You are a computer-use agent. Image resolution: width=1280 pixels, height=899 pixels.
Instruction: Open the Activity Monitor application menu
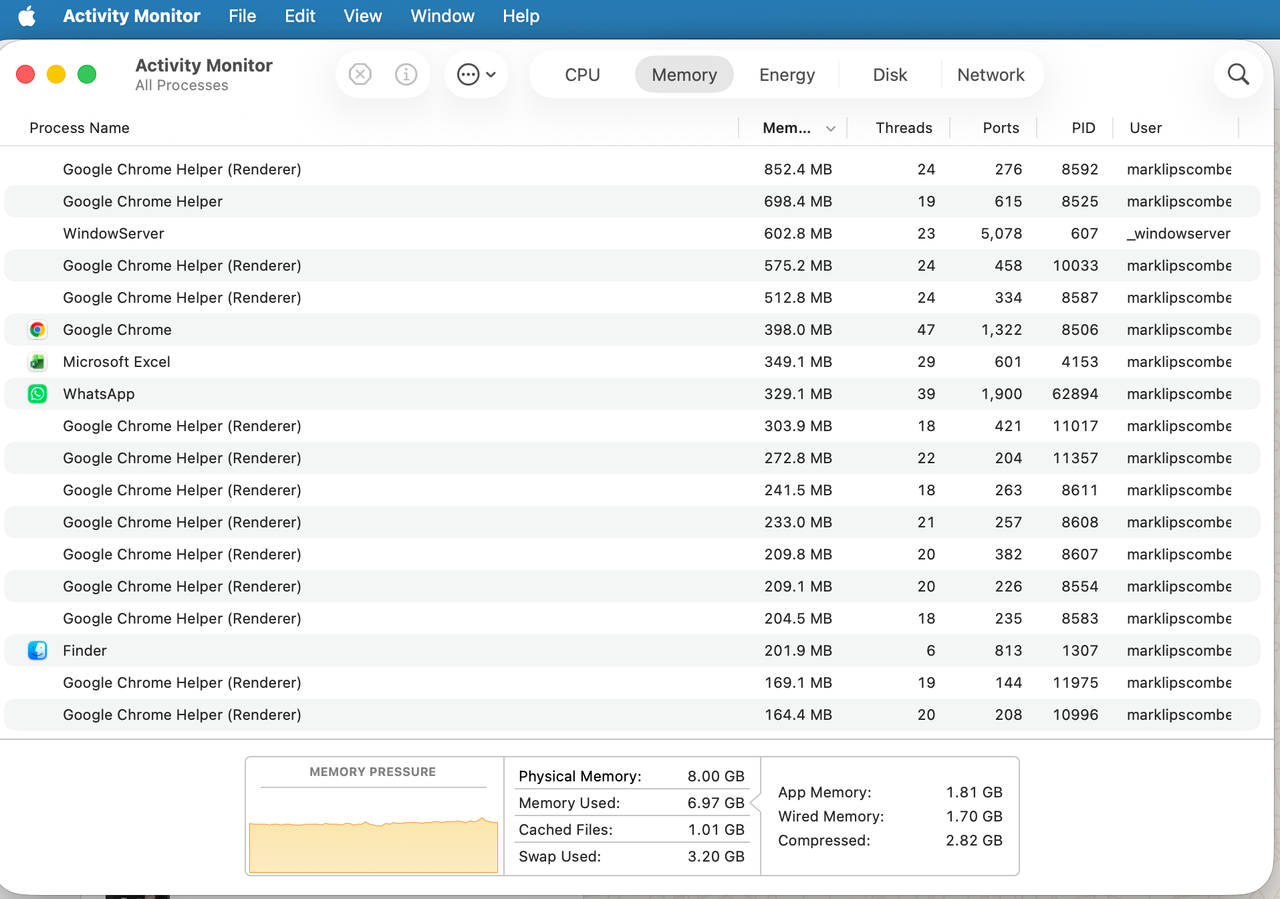tap(132, 16)
